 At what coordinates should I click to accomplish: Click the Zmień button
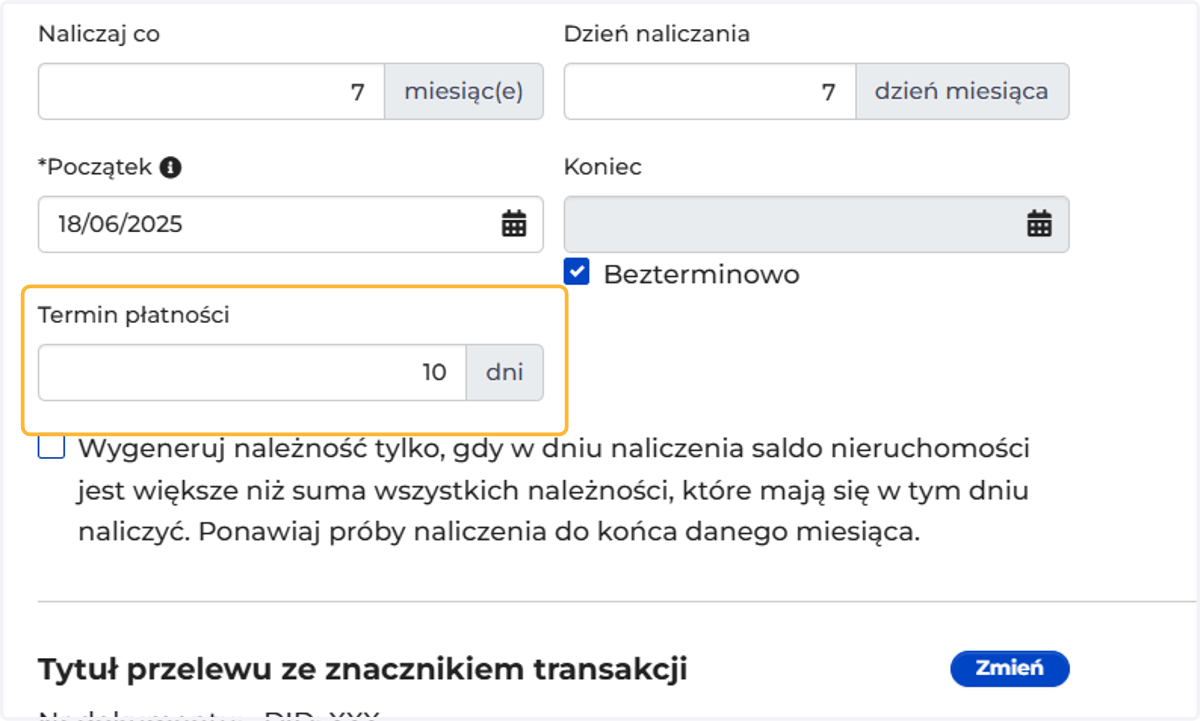[1009, 668]
